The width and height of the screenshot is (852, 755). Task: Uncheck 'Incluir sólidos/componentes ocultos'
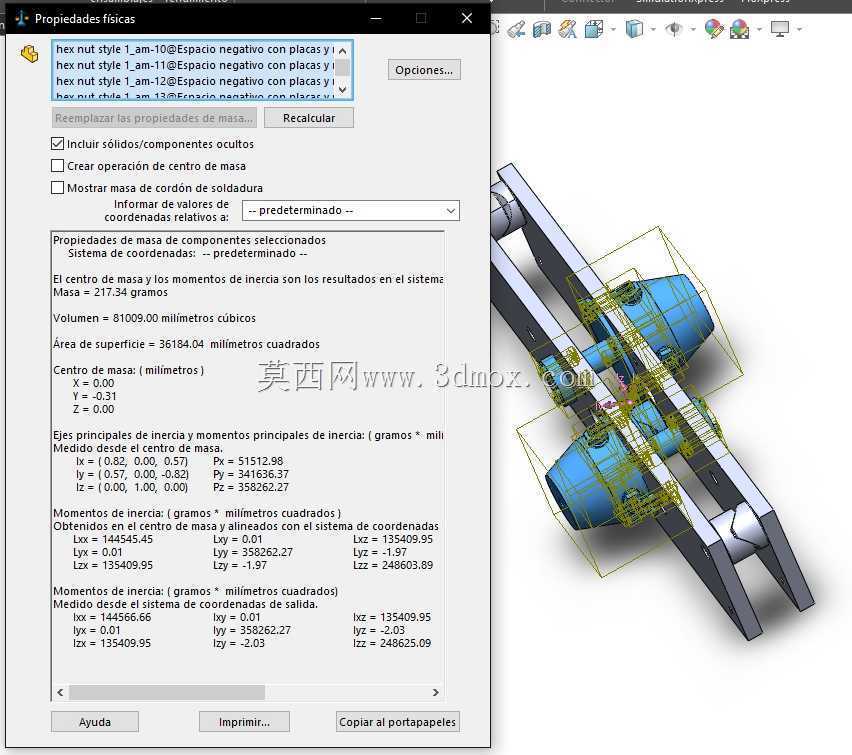(x=57, y=144)
